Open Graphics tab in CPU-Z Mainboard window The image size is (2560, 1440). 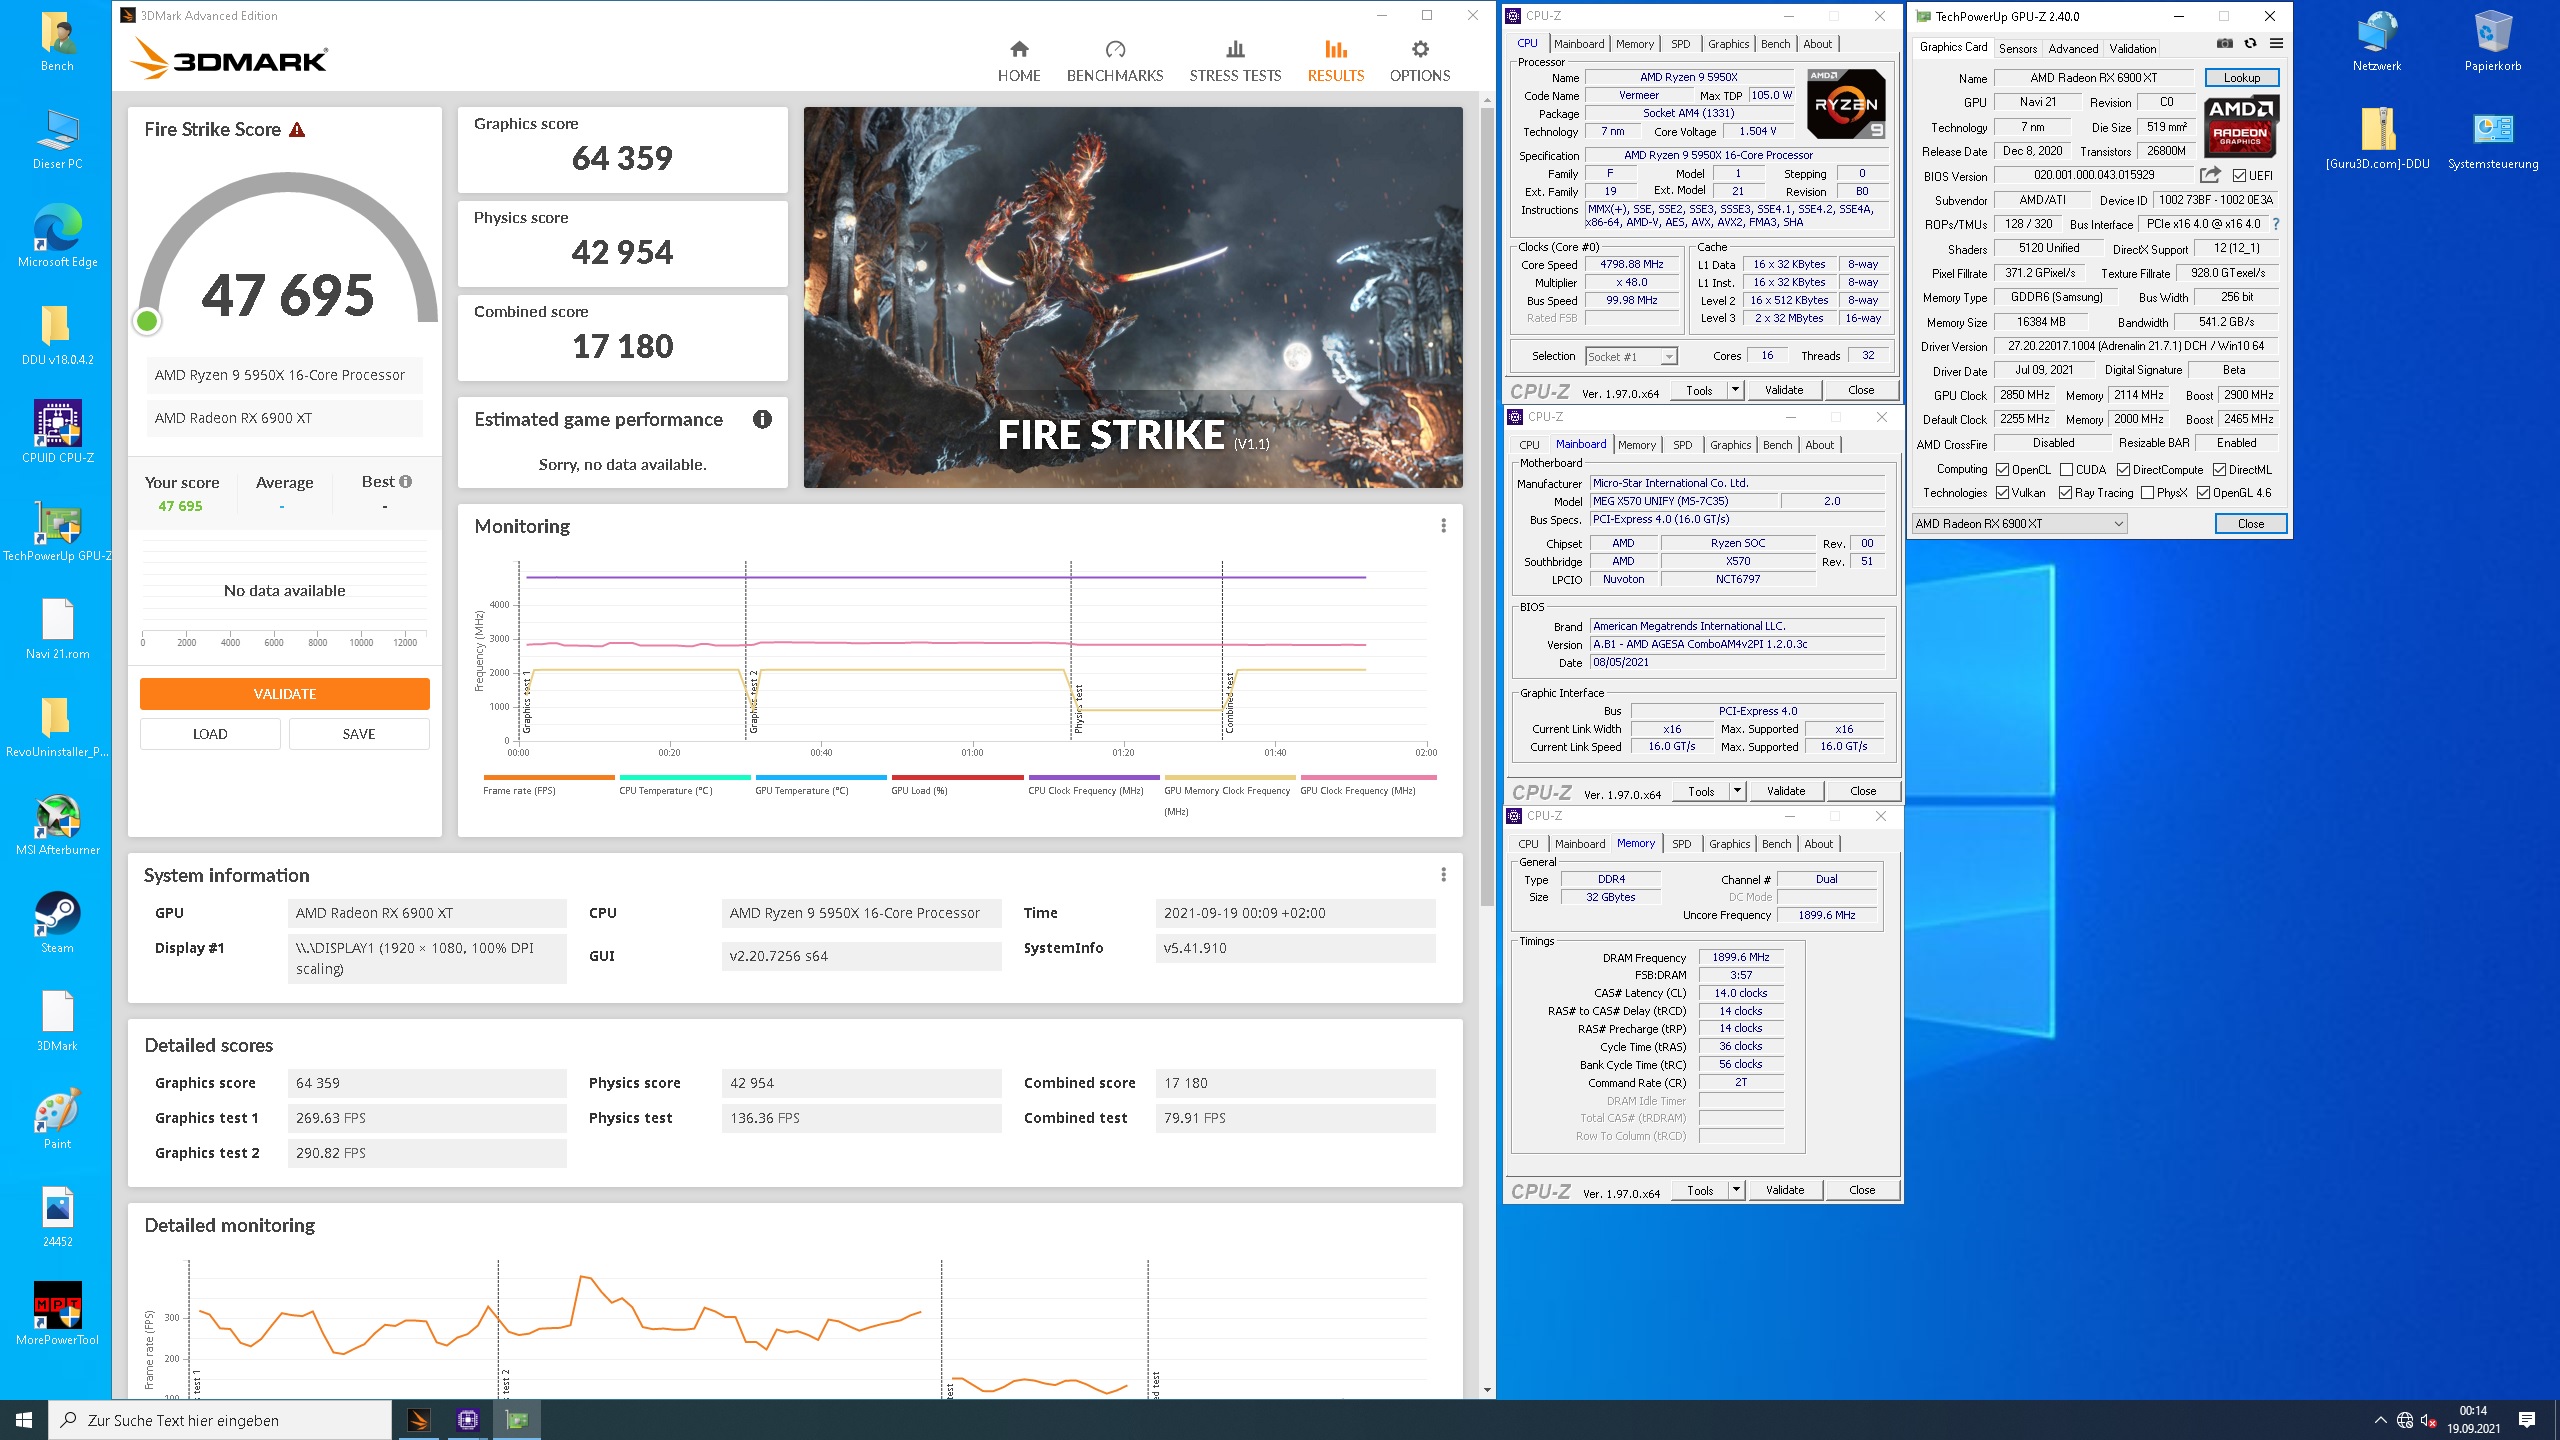pos(1730,445)
